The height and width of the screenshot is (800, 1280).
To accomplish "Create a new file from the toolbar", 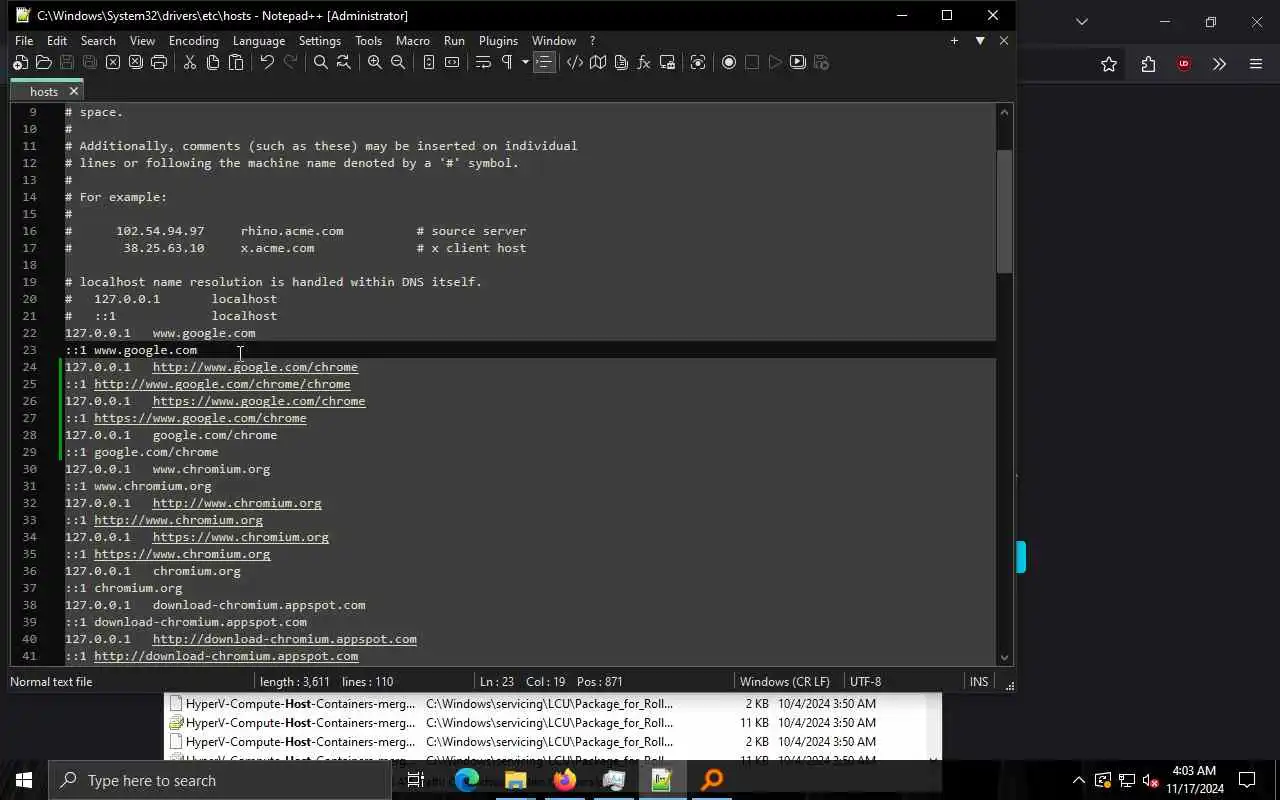I will coord(20,62).
